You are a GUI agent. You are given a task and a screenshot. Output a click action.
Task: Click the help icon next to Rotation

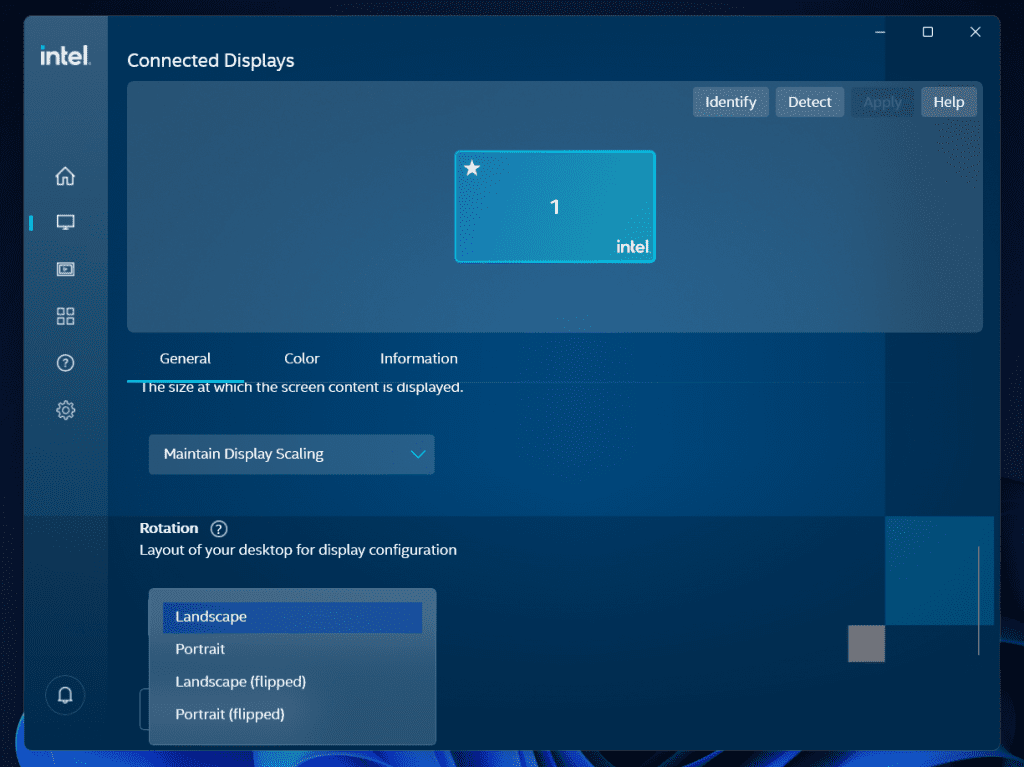click(218, 528)
